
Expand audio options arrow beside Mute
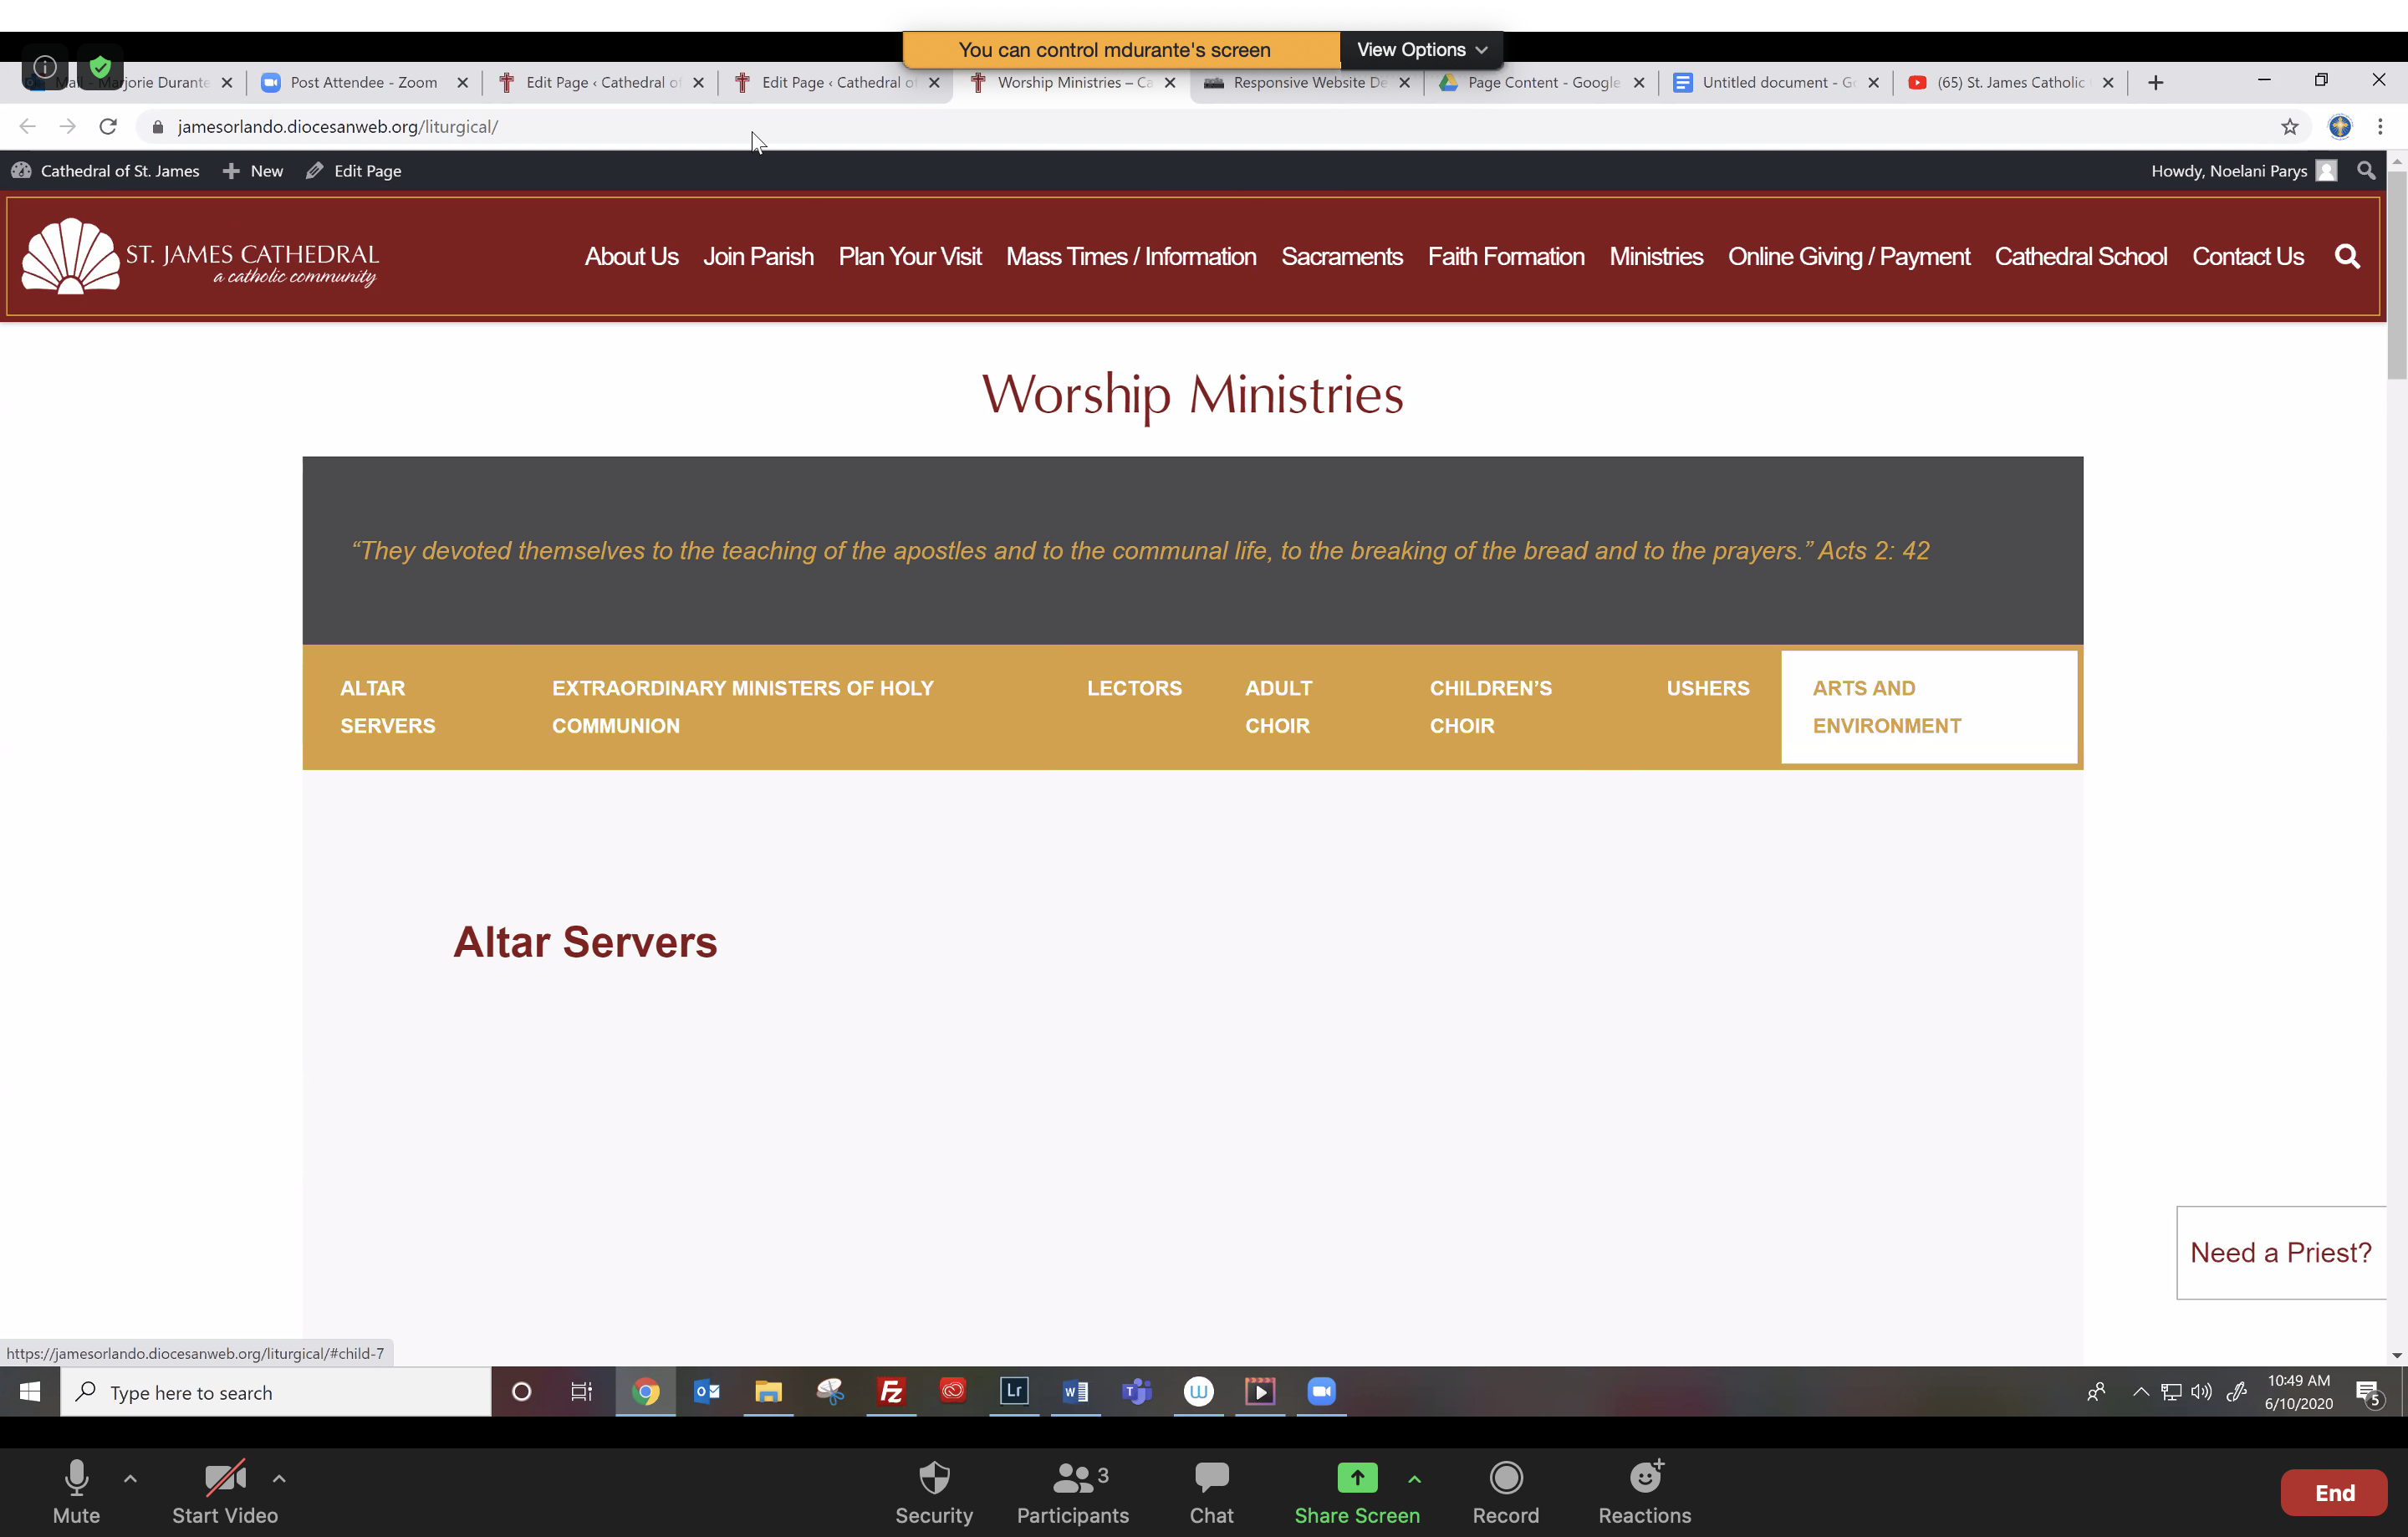point(130,1477)
